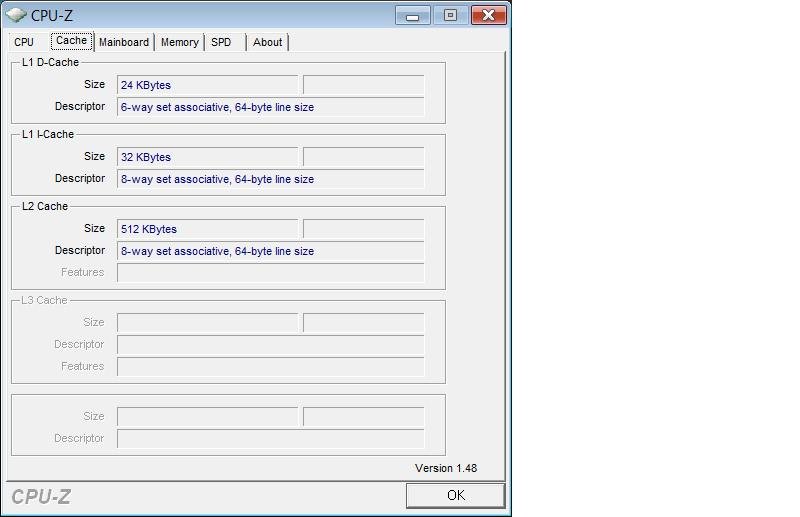Click the empty L3 Cache Features field
Screen dimensions: 800x517
point(270,367)
